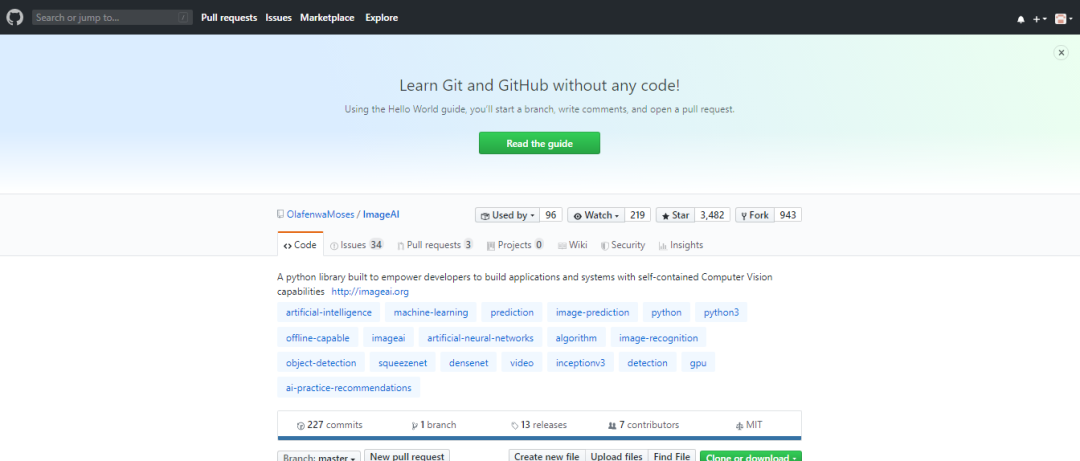This screenshot has height=461, width=1080.
Task: Open the algorithm topic tag
Action: [x=577, y=338]
